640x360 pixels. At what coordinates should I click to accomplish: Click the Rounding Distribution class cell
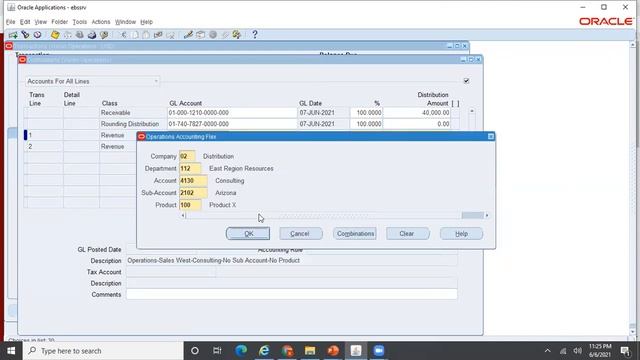pyautogui.click(x=133, y=124)
